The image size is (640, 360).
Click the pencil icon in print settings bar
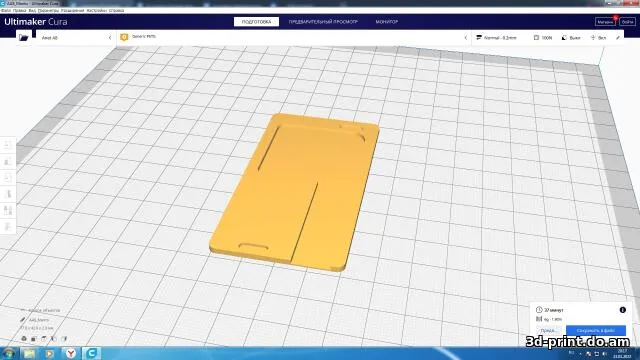(x=618, y=38)
